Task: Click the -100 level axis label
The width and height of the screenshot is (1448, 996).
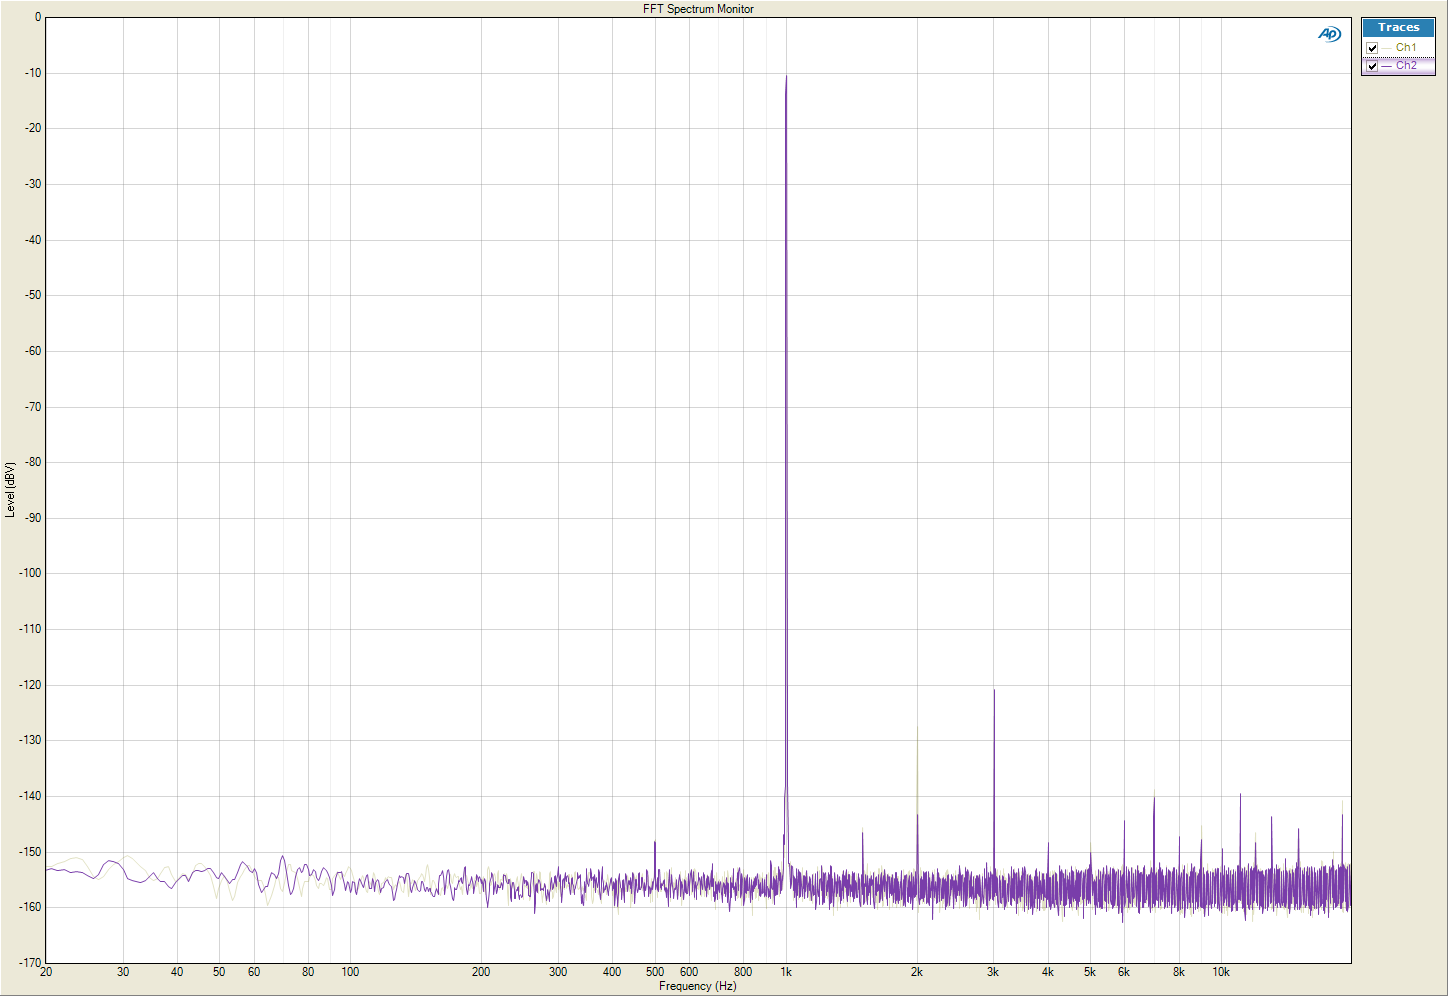Action: point(28,574)
